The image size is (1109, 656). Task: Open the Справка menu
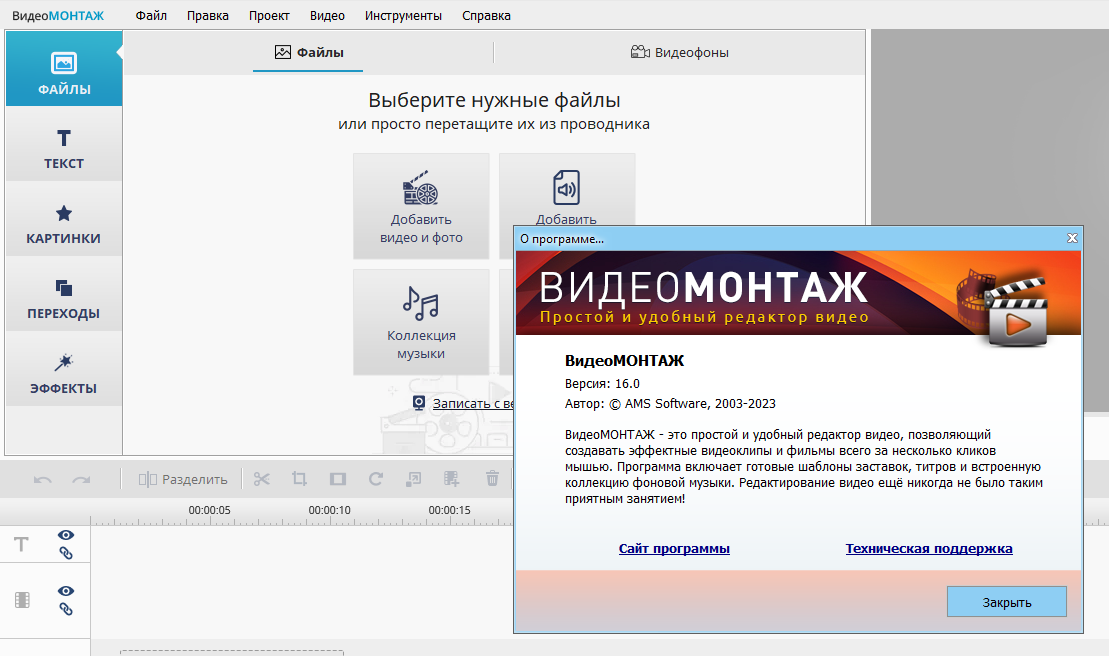(x=486, y=16)
